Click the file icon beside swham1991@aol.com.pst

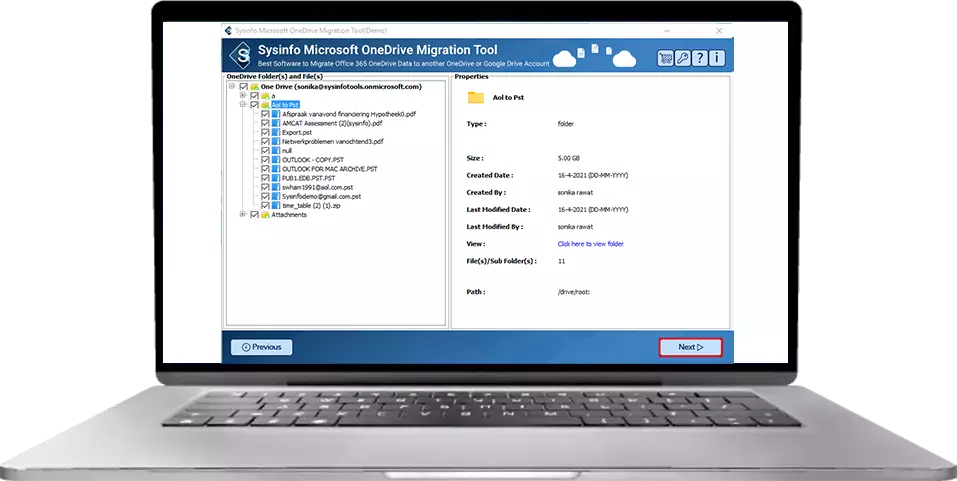coord(276,187)
